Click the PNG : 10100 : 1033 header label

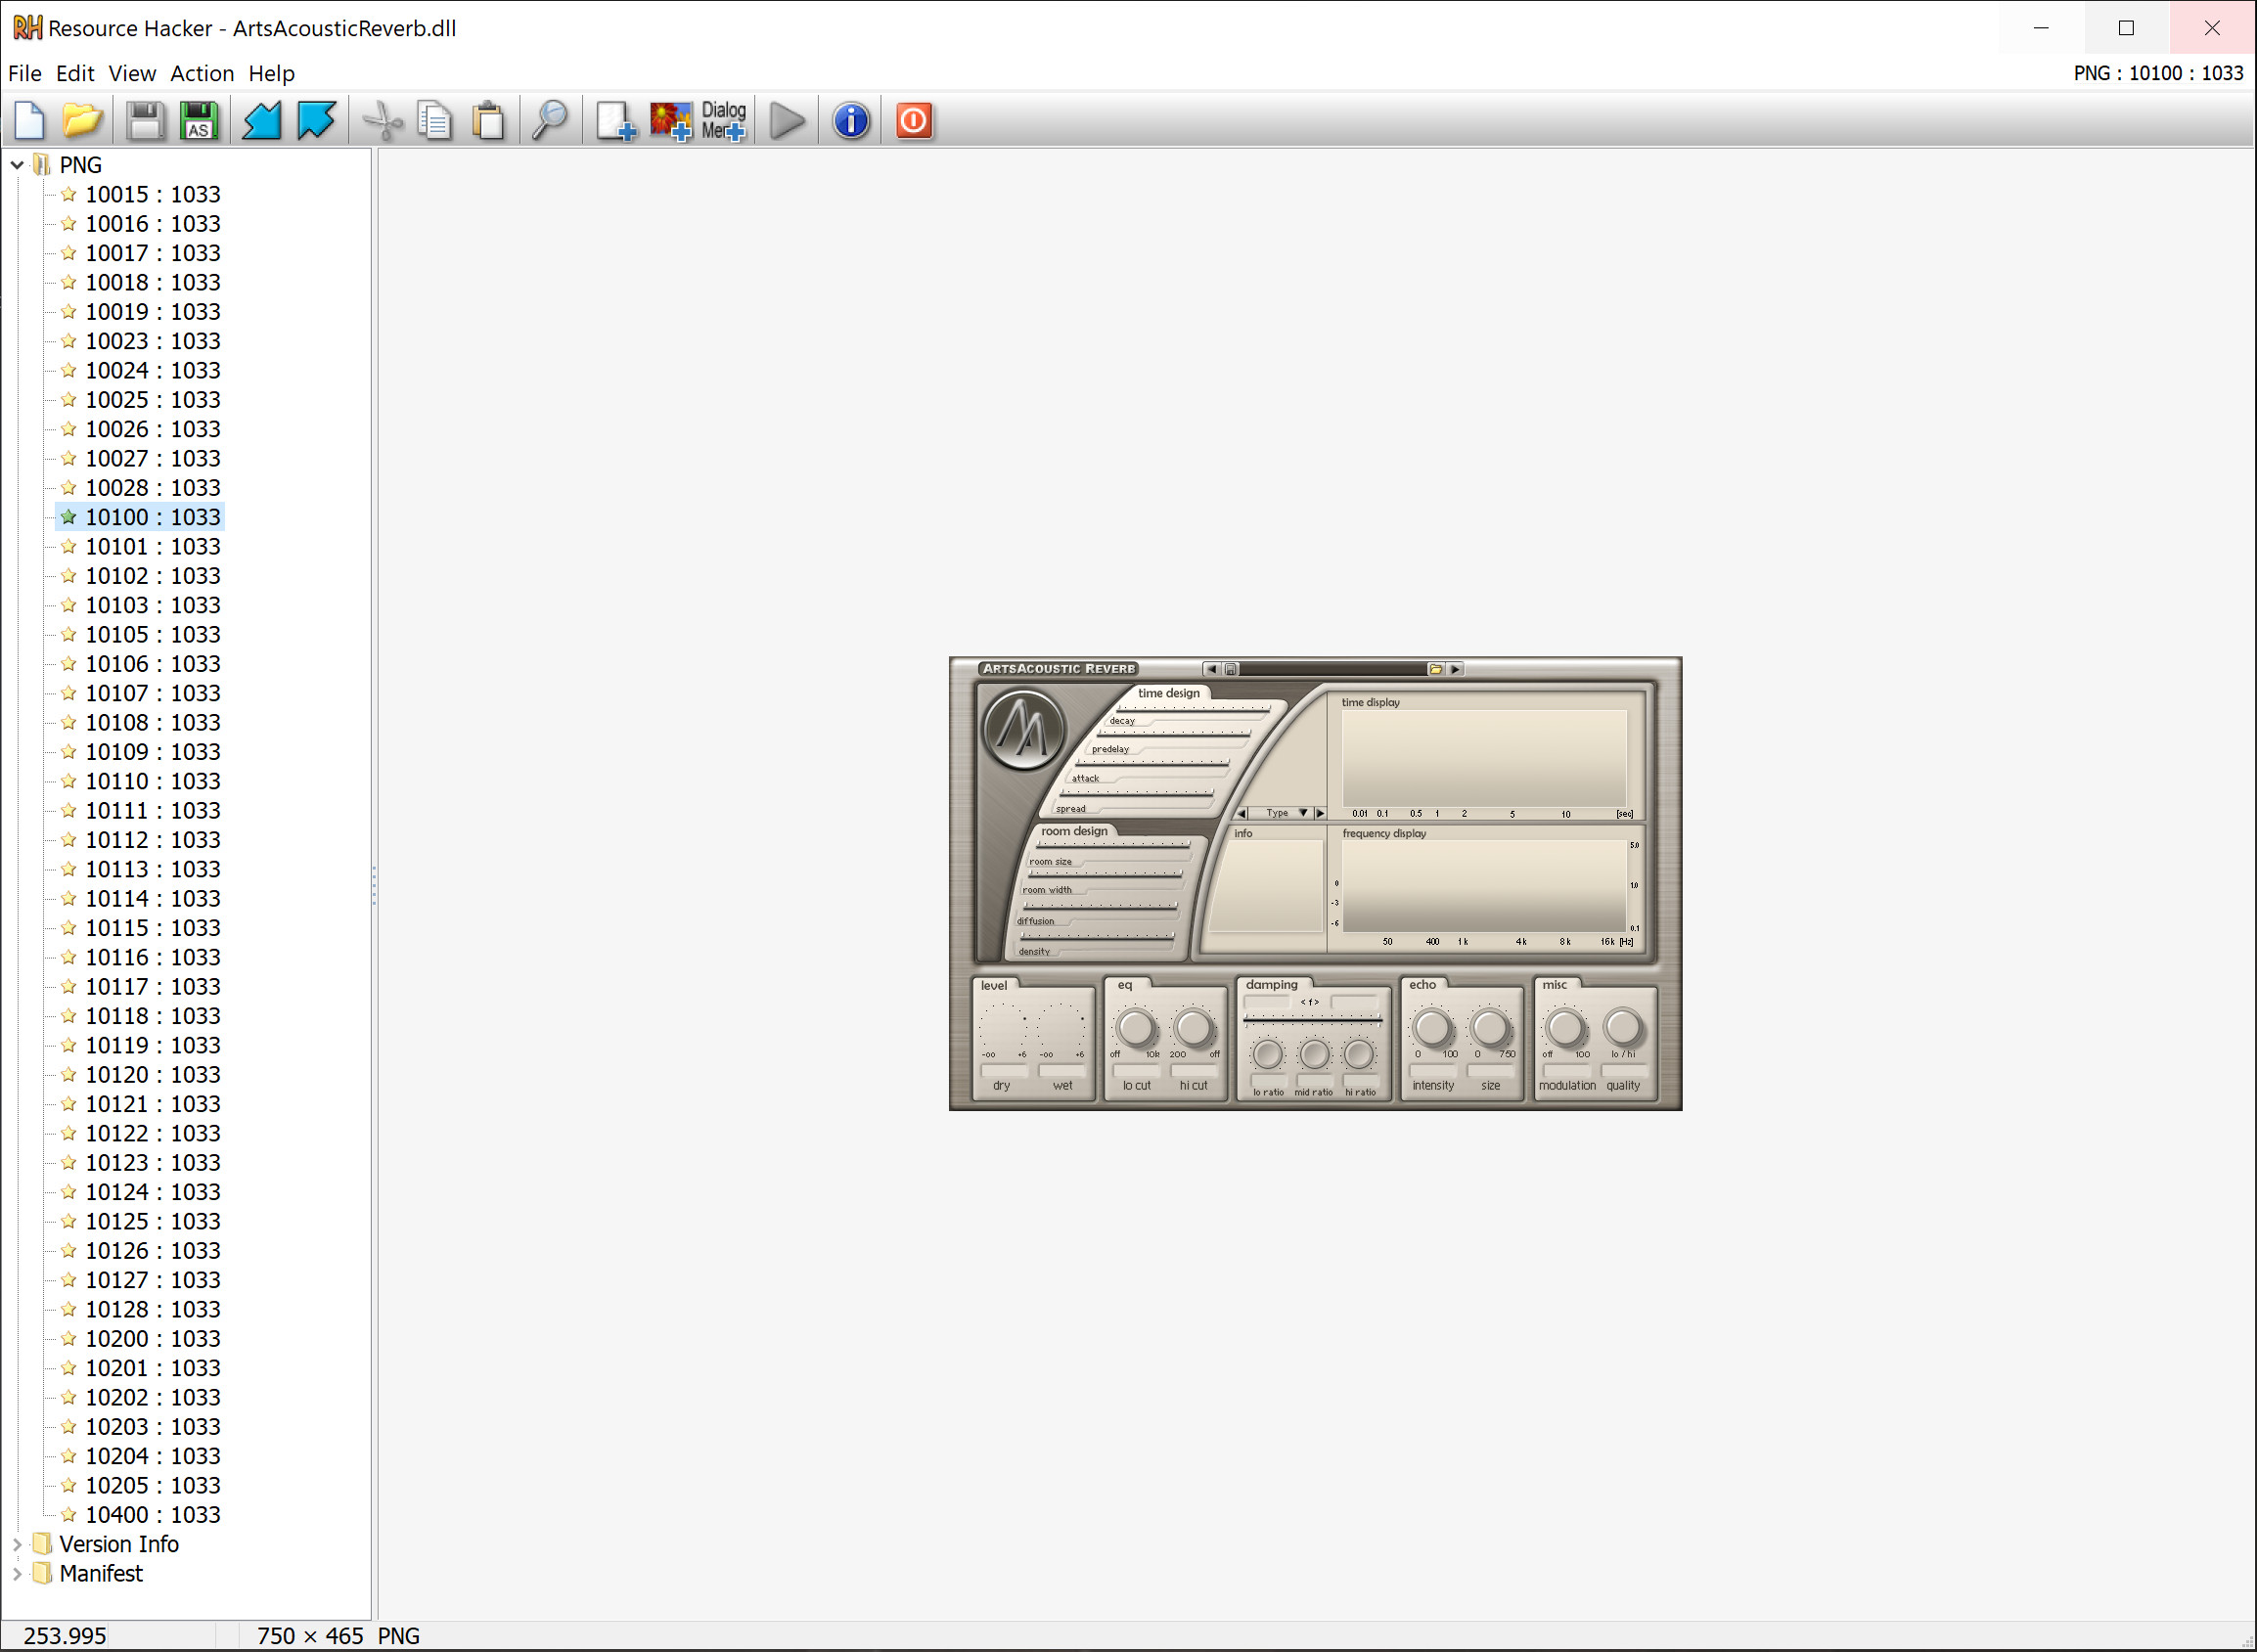pyautogui.click(x=2158, y=73)
